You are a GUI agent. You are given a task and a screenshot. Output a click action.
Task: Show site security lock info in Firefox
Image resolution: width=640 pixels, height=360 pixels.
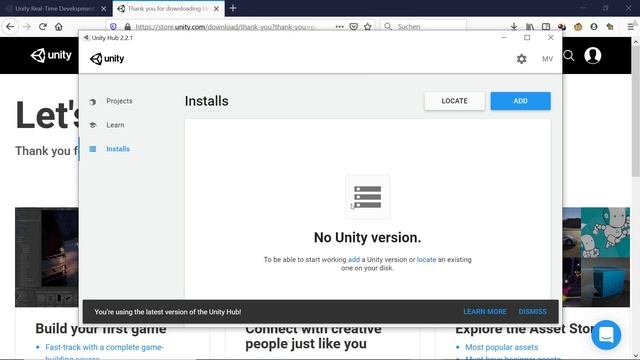[128, 27]
